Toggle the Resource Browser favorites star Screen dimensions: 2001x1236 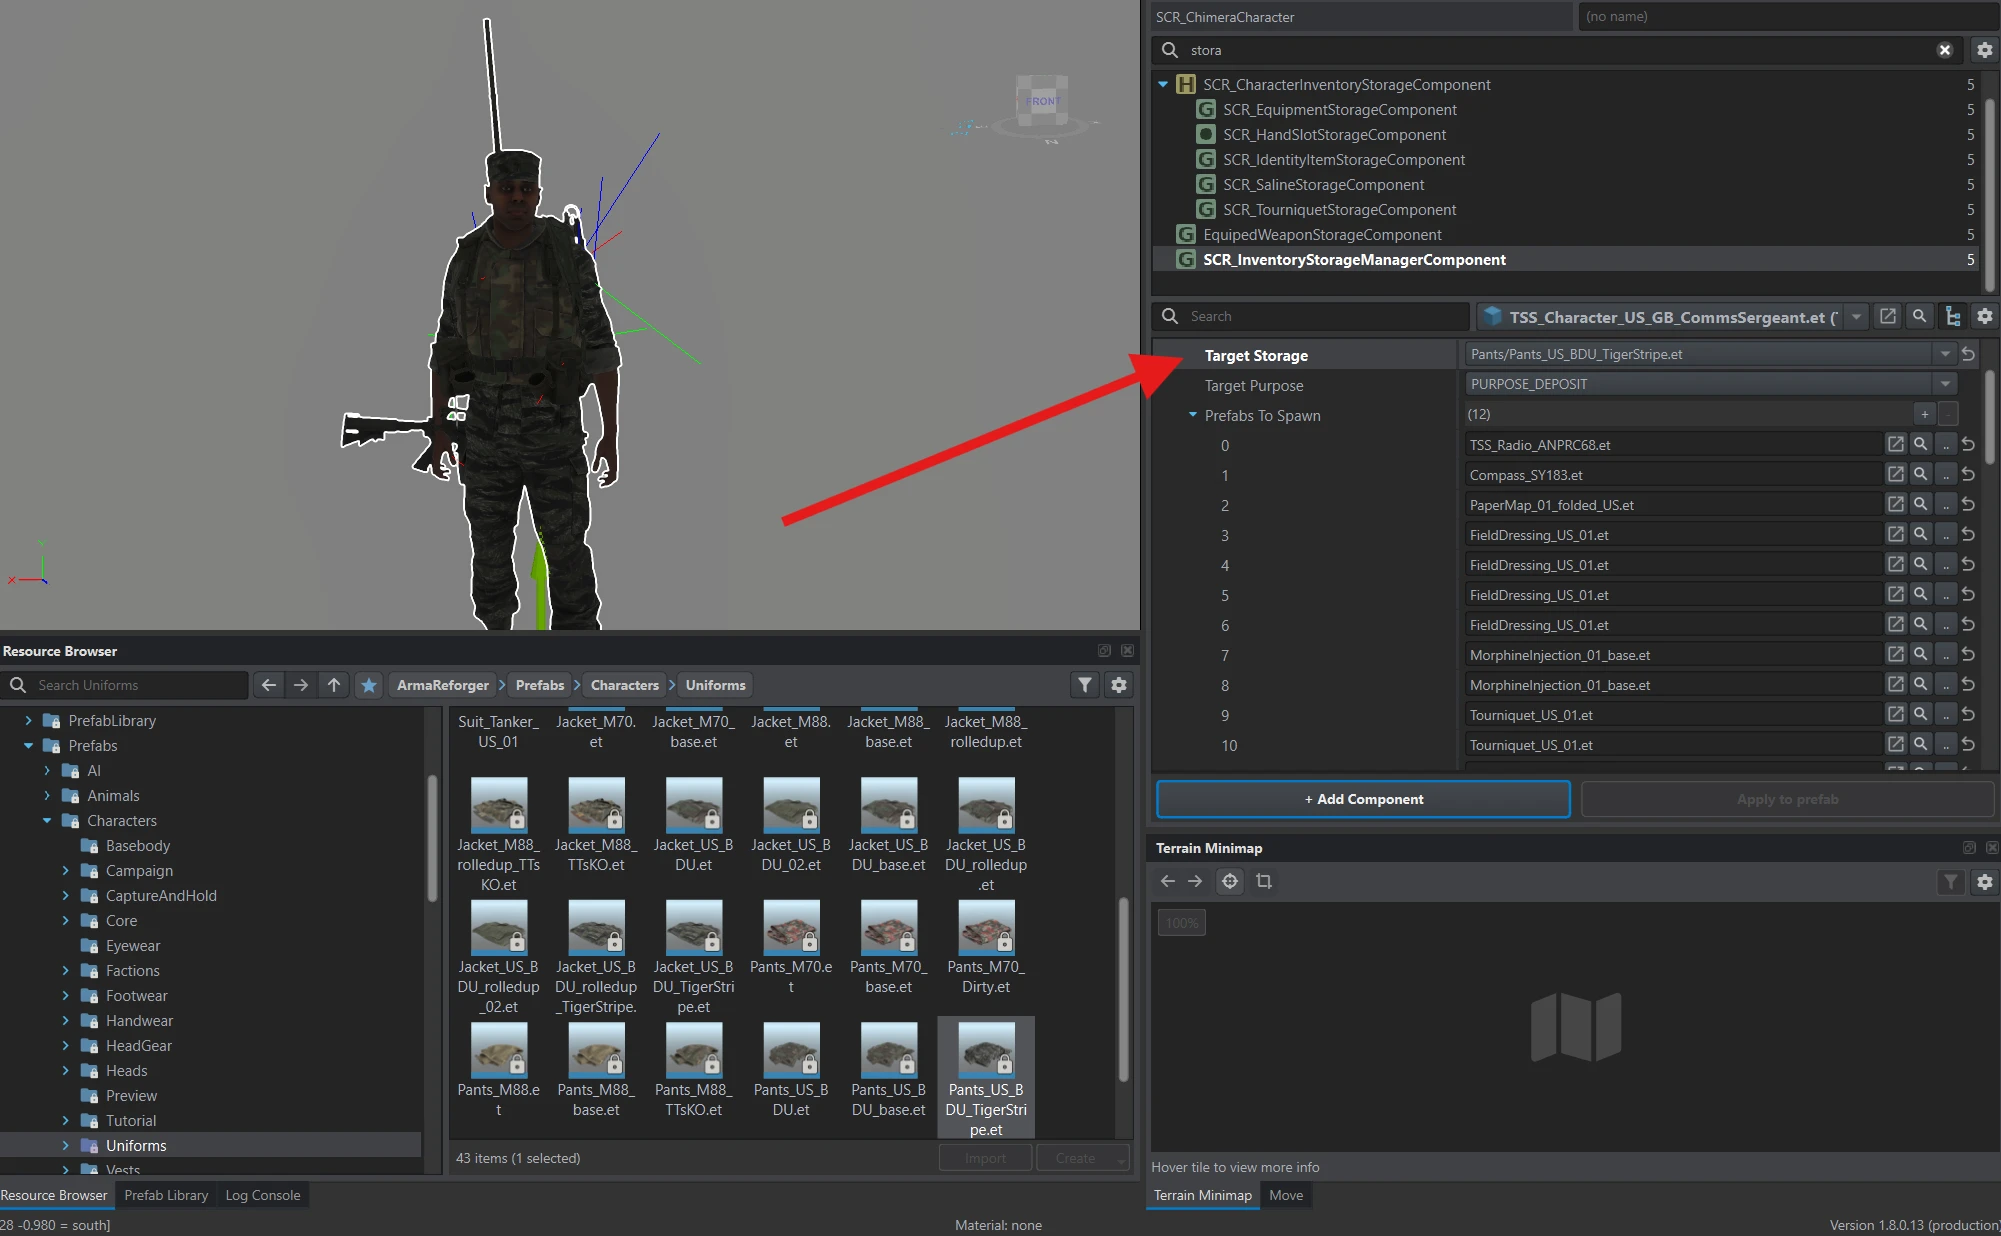369,685
